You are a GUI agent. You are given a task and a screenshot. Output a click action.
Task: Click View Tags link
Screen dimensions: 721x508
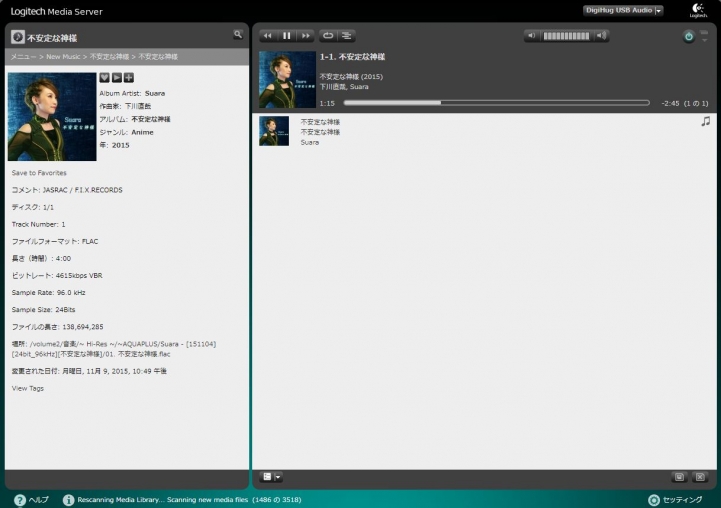[x=28, y=388]
